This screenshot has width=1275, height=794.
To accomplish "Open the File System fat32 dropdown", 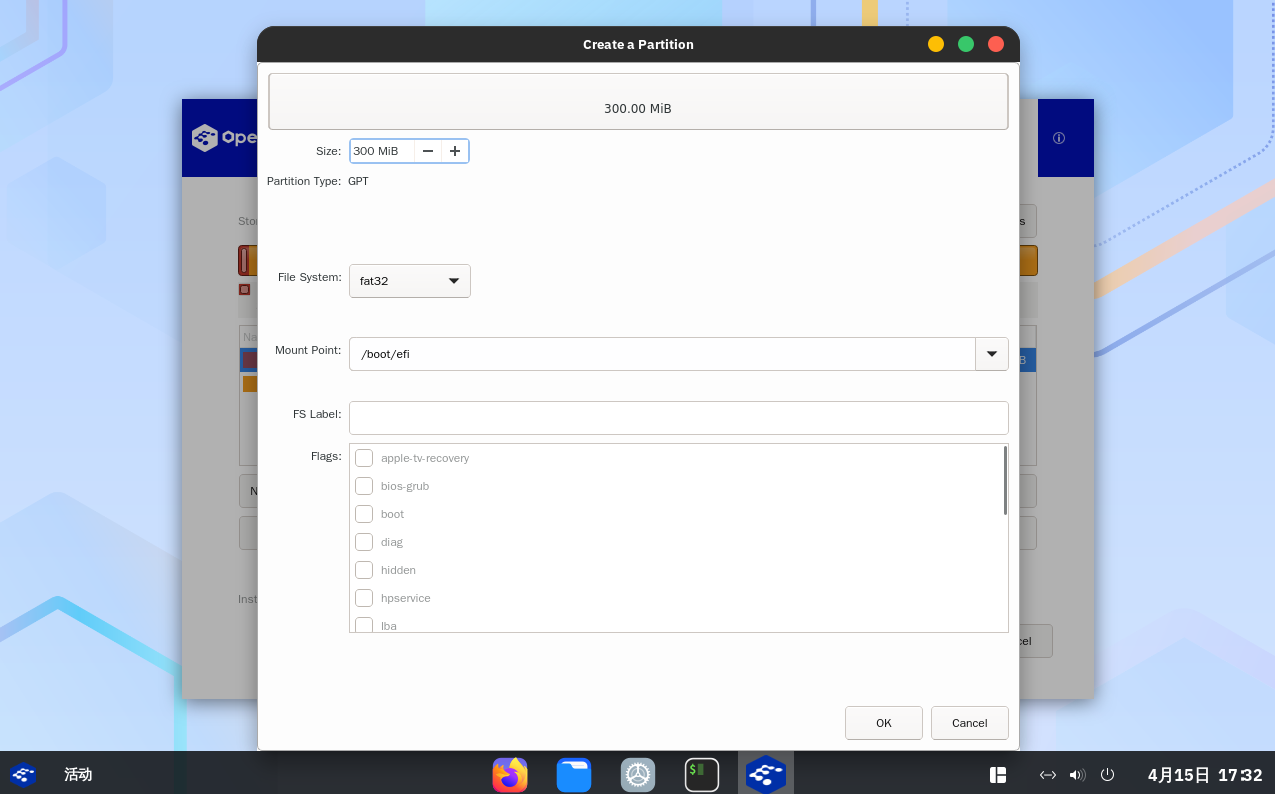I will [410, 281].
